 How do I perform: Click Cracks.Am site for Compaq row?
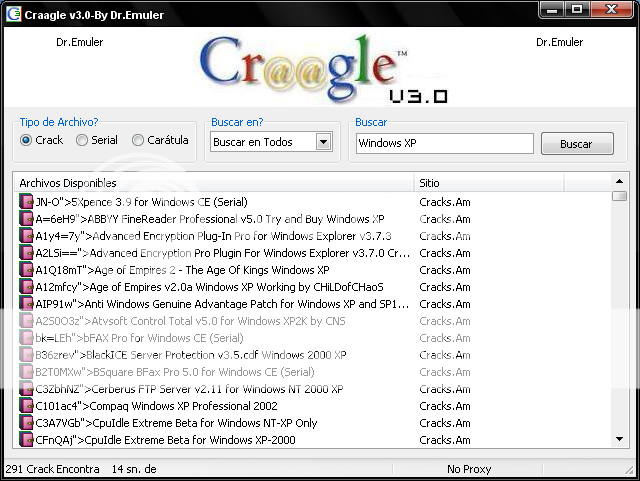pyautogui.click(x=444, y=406)
